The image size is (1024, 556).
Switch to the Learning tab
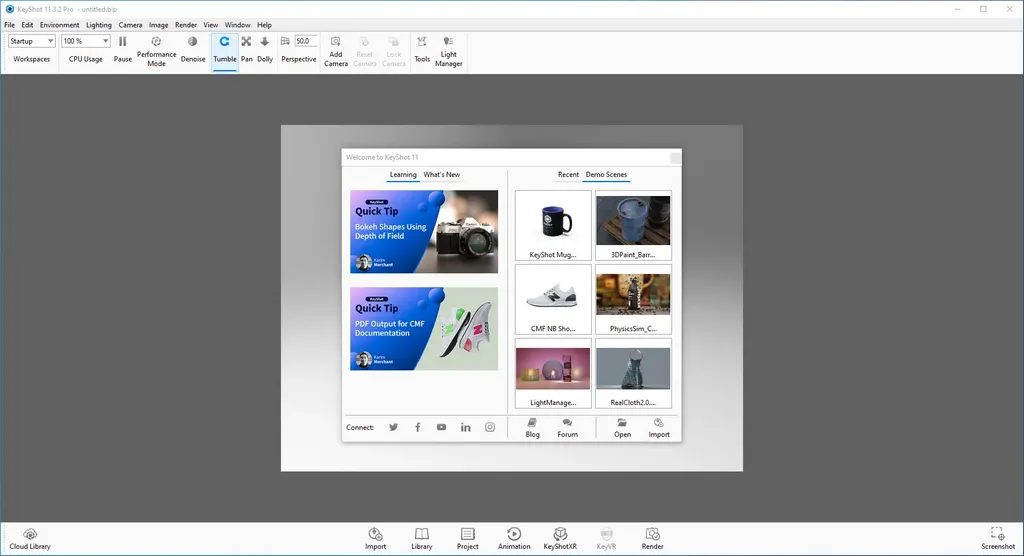point(403,174)
